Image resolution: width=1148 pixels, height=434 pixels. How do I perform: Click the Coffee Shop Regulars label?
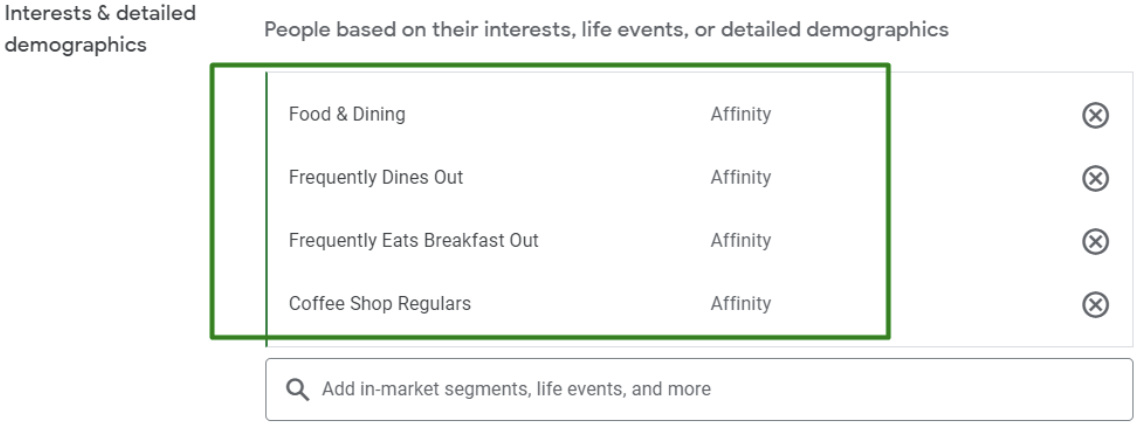pos(379,304)
